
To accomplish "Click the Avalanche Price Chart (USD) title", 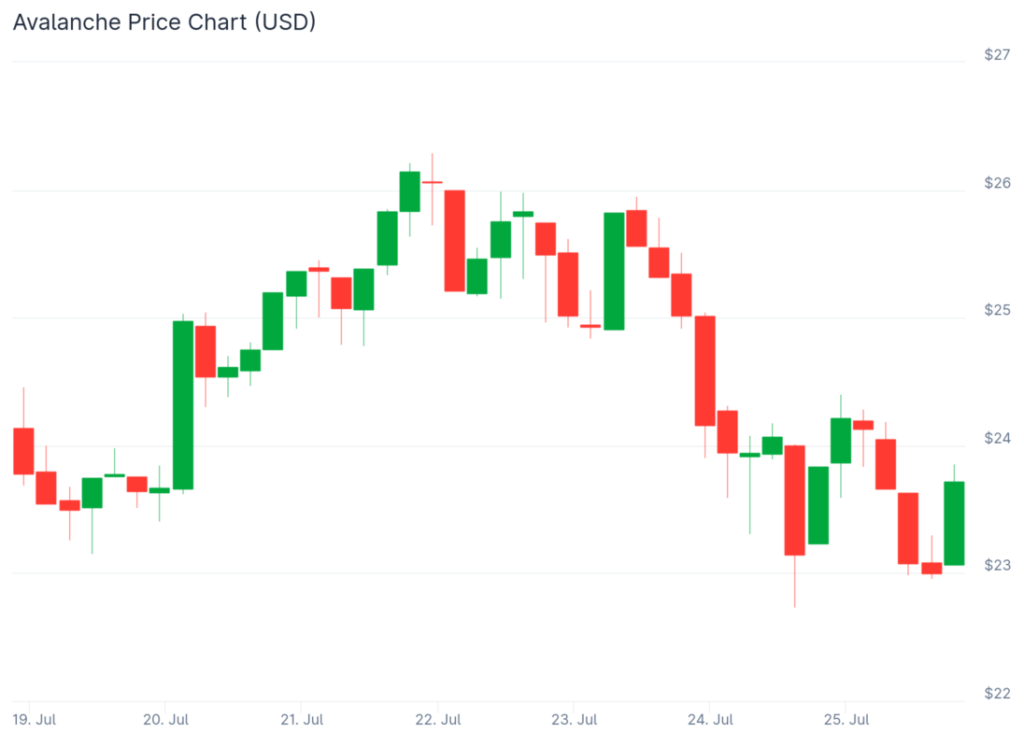I will [164, 21].
